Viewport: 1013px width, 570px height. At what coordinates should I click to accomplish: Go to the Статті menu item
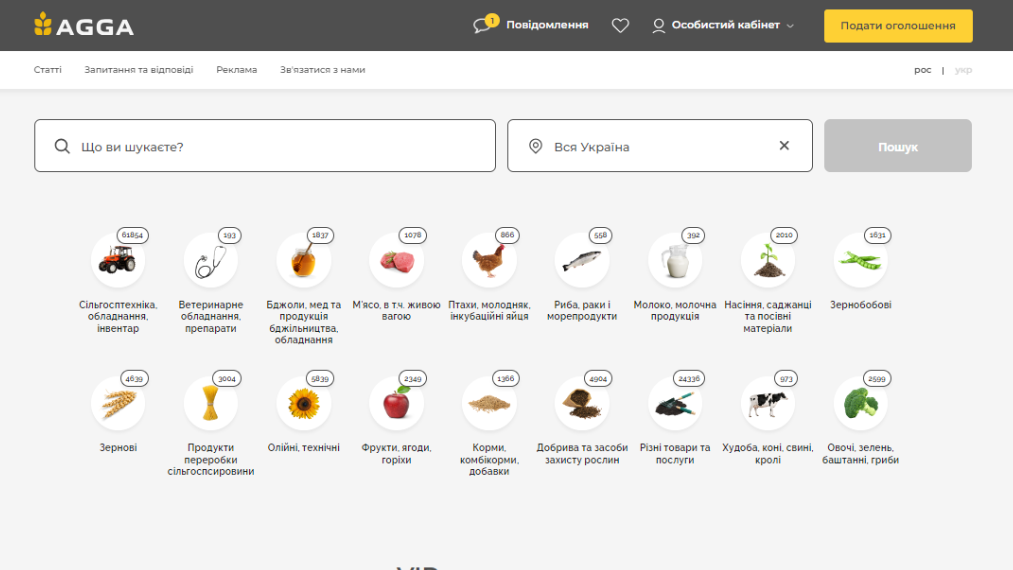click(48, 70)
